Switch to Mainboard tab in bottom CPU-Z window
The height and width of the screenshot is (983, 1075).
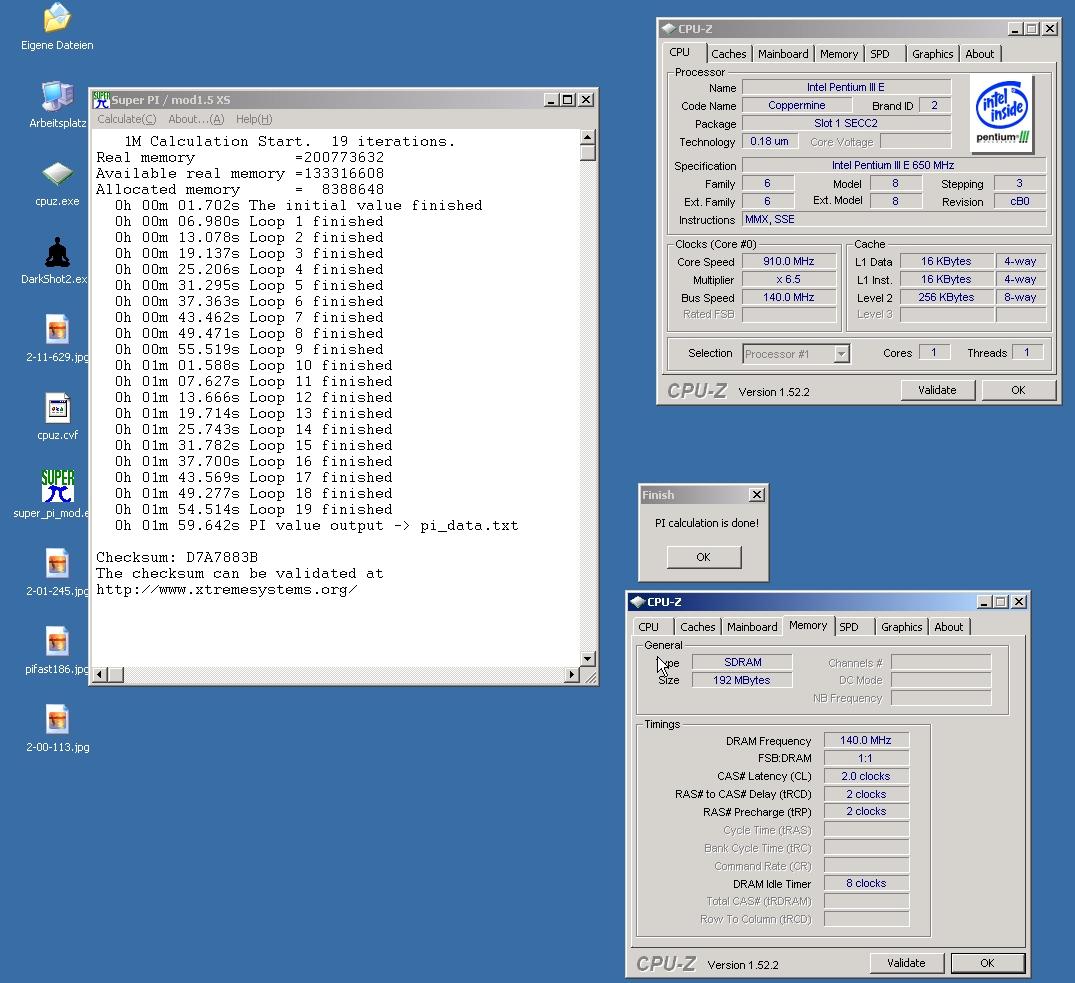pyautogui.click(x=752, y=627)
